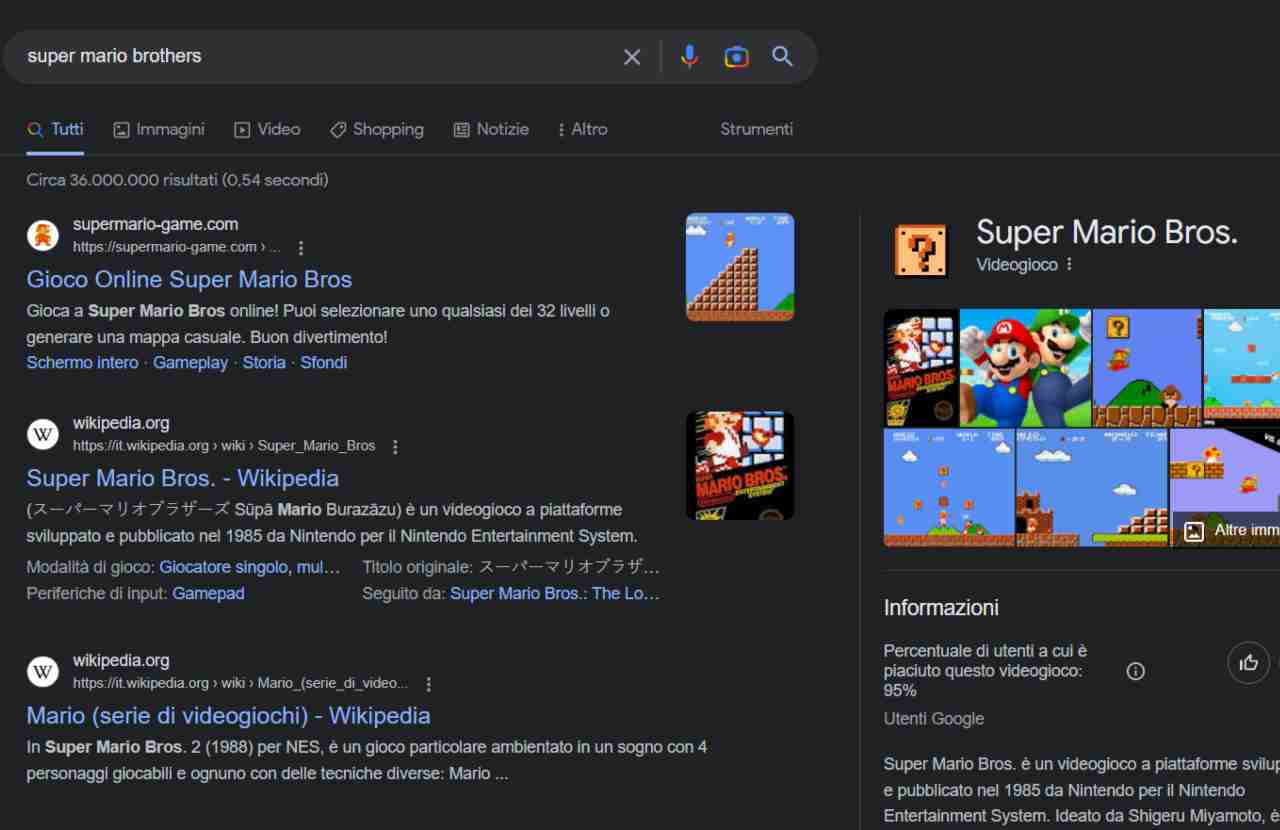Viewport: 1280px width, 830px height.
Task: Open options dots for Mario_(serie_di_video... result
Action: (x=429, y=684)
